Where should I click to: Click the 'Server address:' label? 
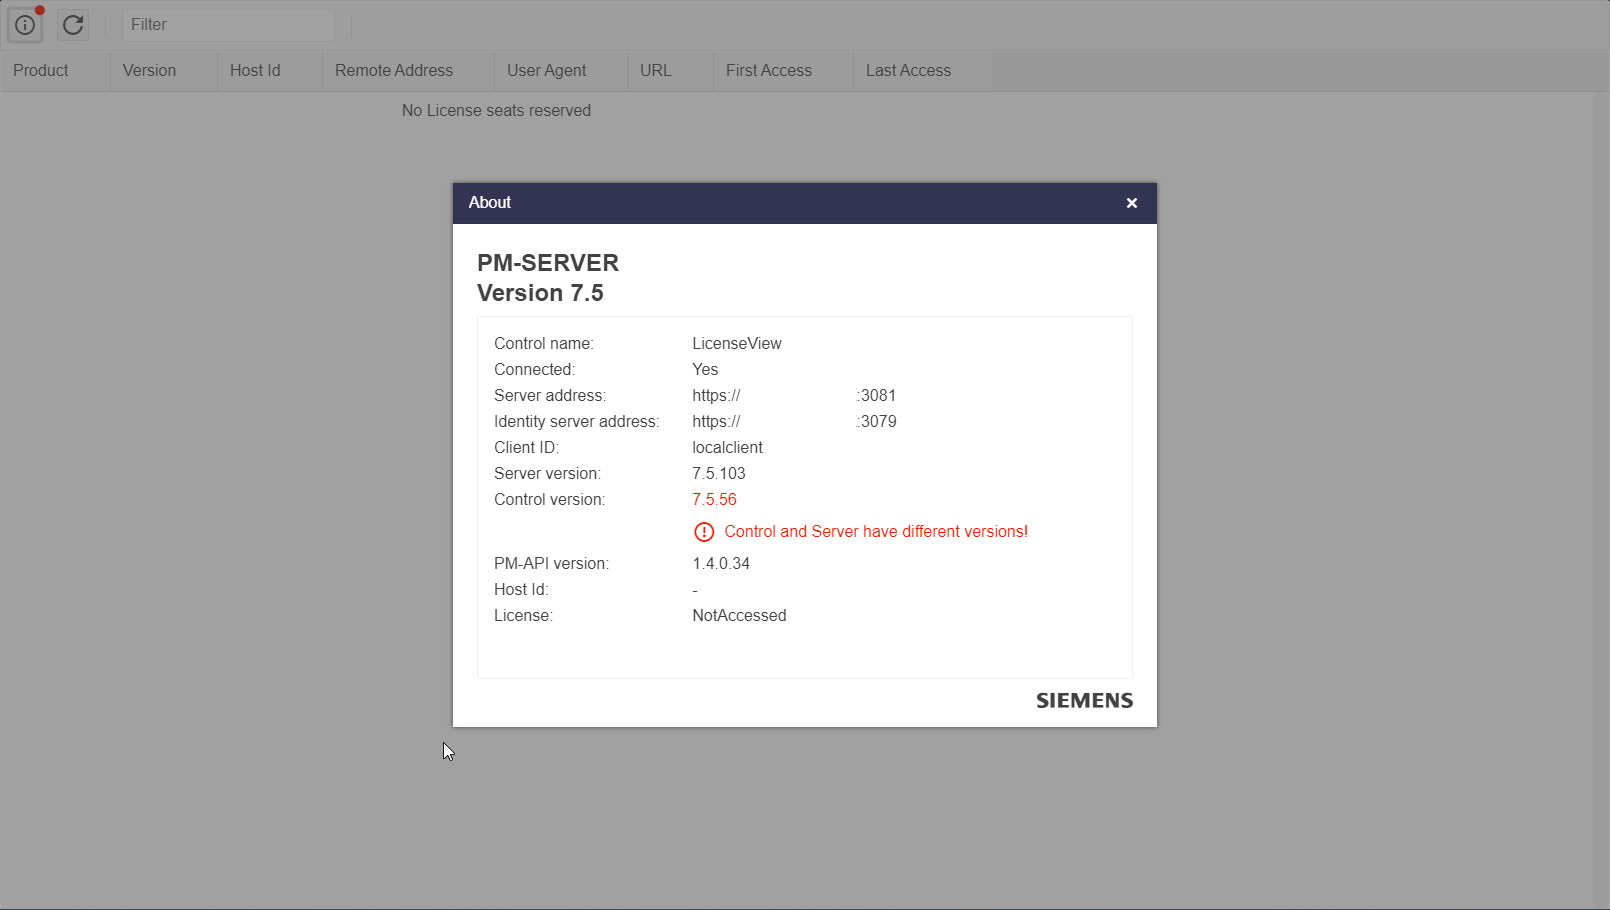[x=550, y=396]
